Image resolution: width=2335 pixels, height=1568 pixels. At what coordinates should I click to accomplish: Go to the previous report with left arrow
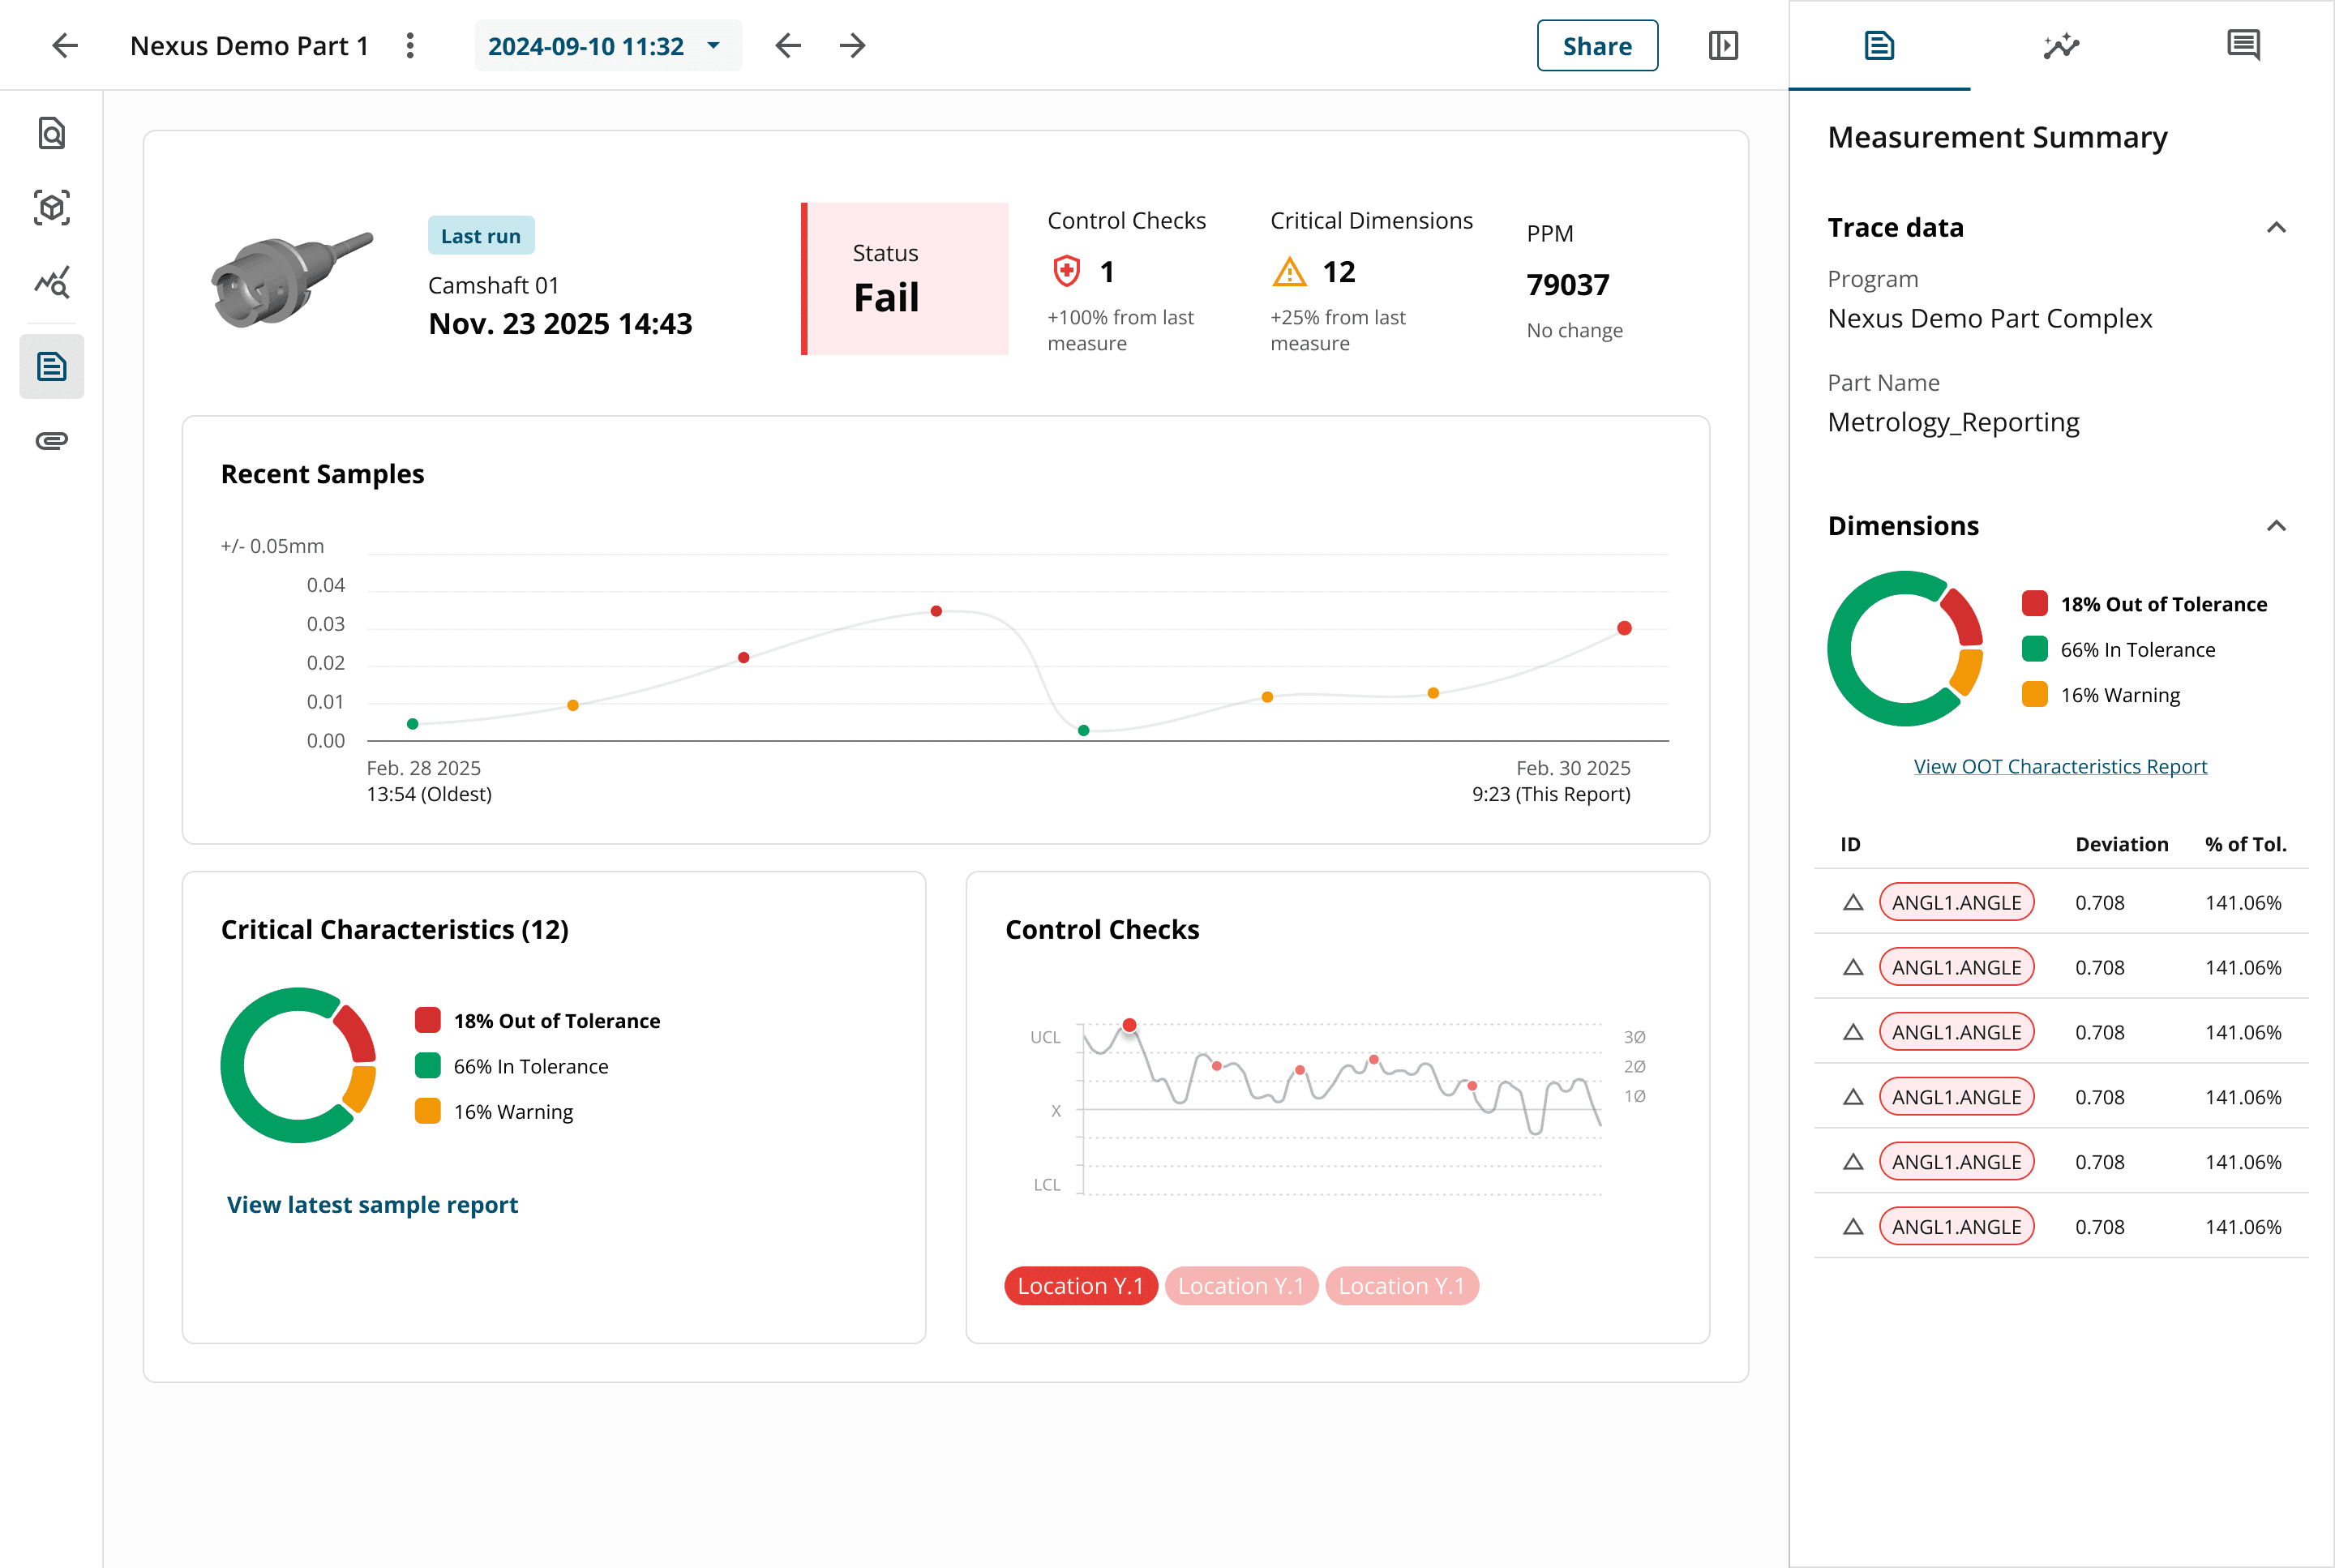pos(788,46)
